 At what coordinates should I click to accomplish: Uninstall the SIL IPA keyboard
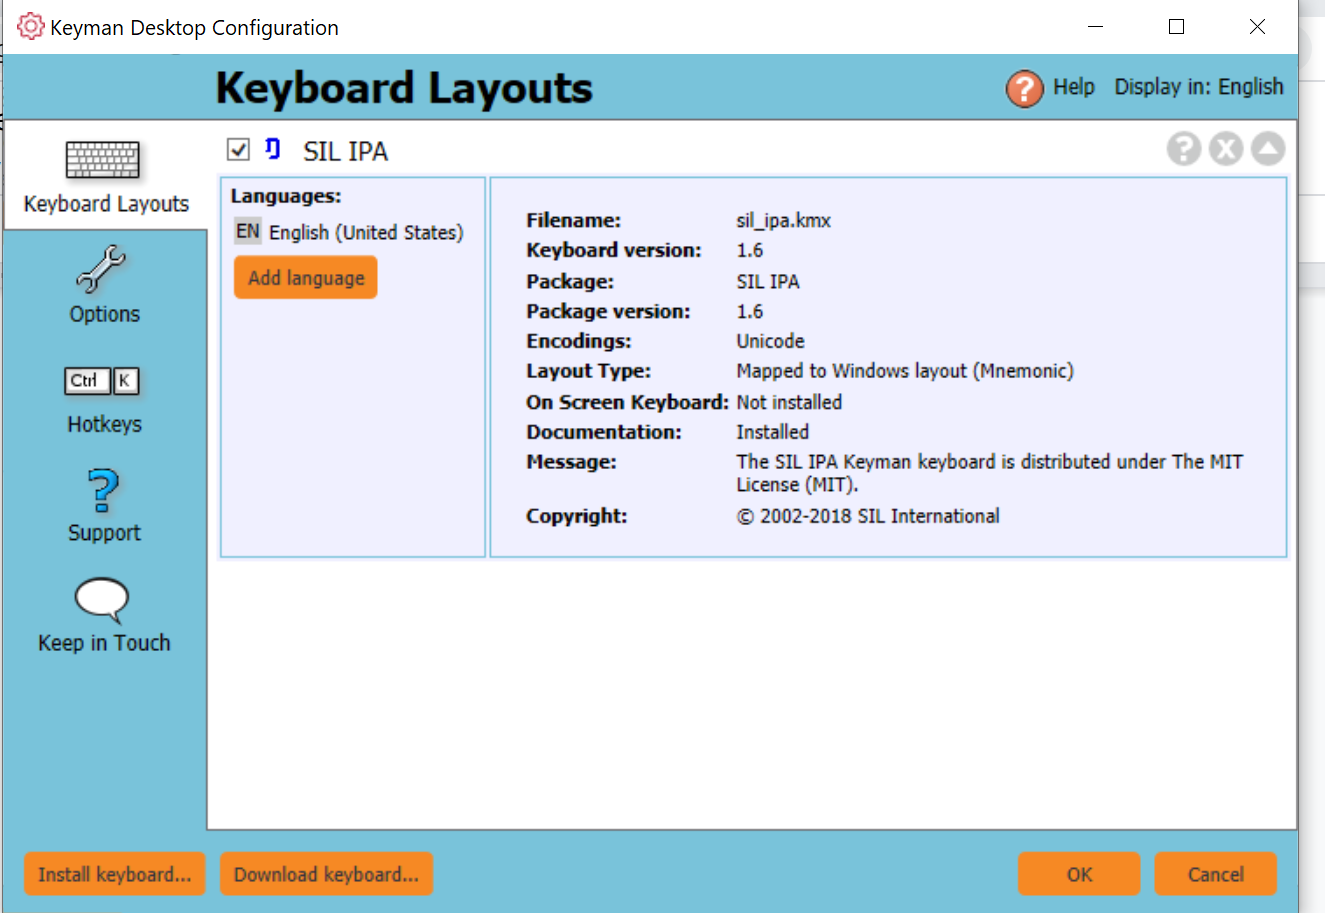1226,149
